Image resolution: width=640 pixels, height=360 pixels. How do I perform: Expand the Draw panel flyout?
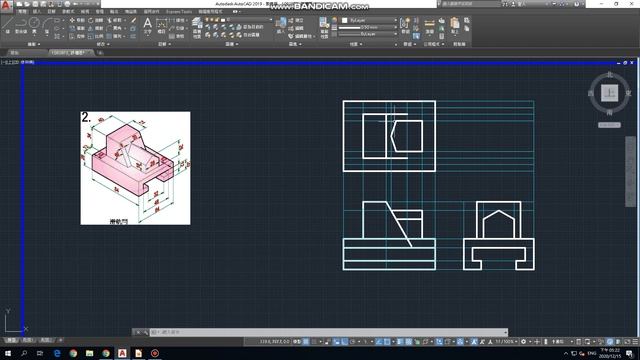34,44
